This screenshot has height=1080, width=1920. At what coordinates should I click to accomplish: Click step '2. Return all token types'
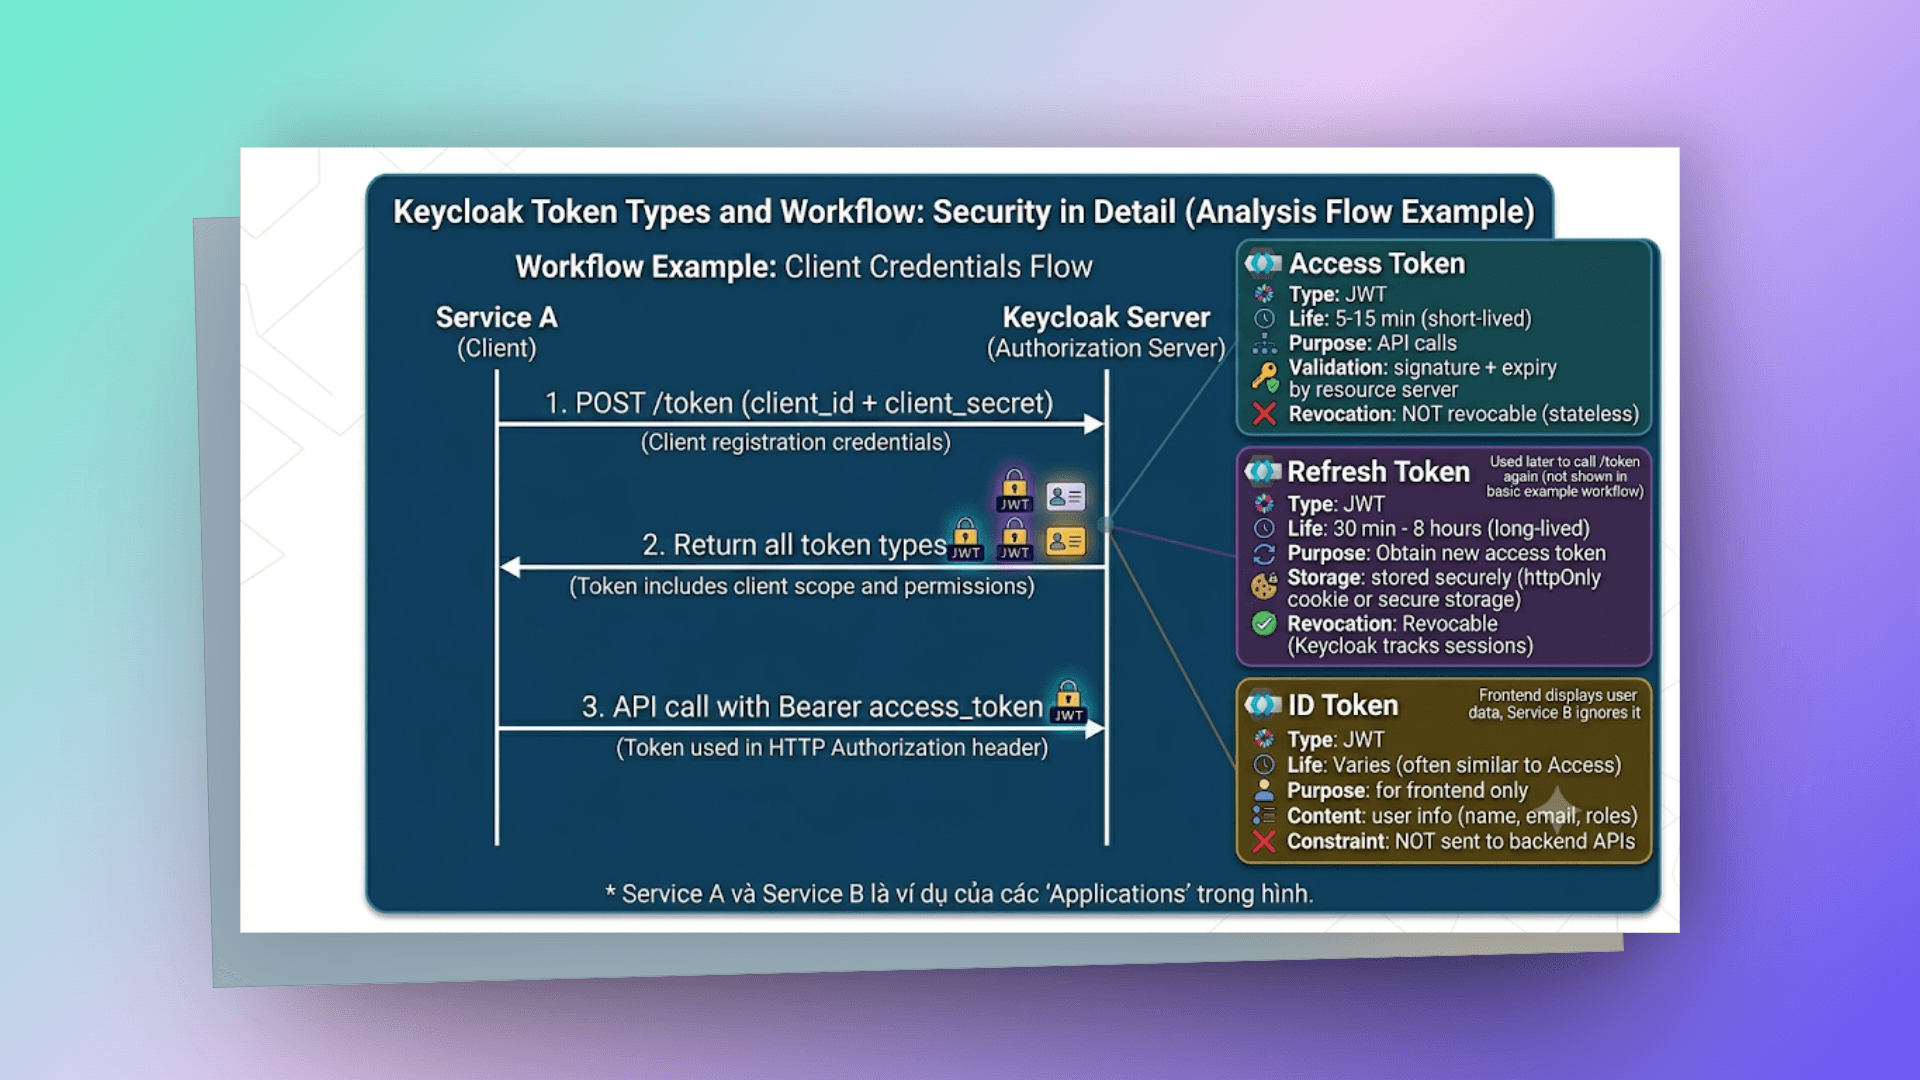pyautogui.click(x=794, y=545)
